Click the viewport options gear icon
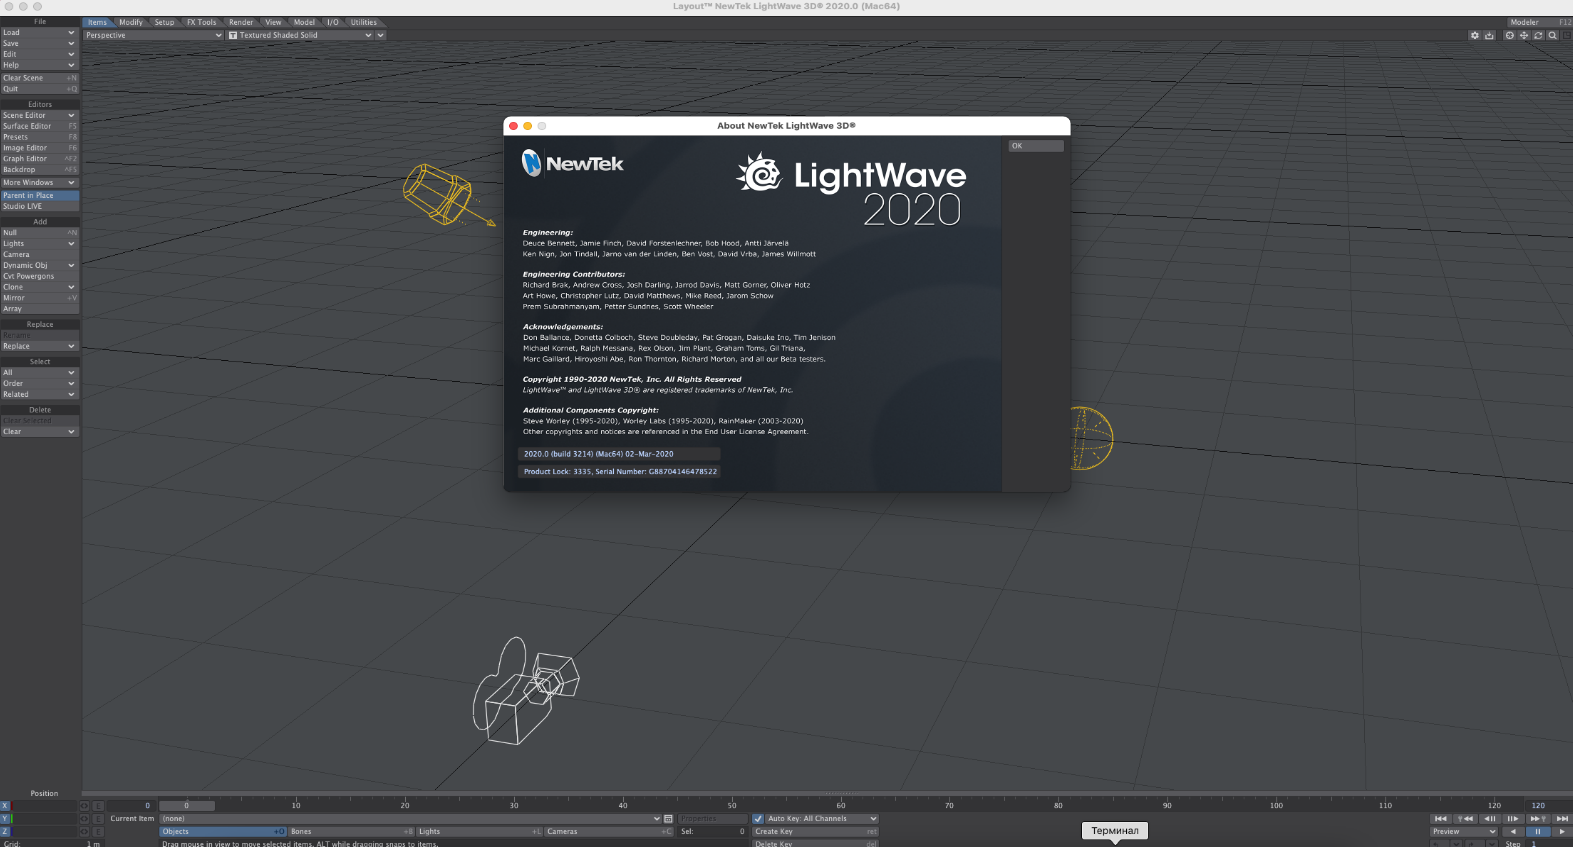1573x847 pixels. pyautogui.click(x=1474, y=35)
